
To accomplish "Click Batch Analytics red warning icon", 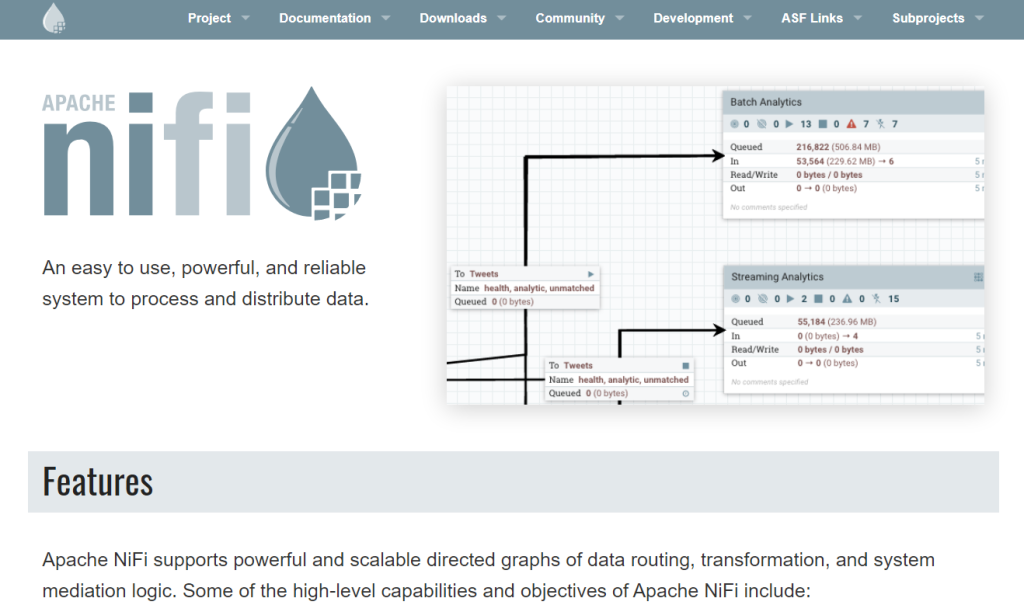I will pos(851,123).
